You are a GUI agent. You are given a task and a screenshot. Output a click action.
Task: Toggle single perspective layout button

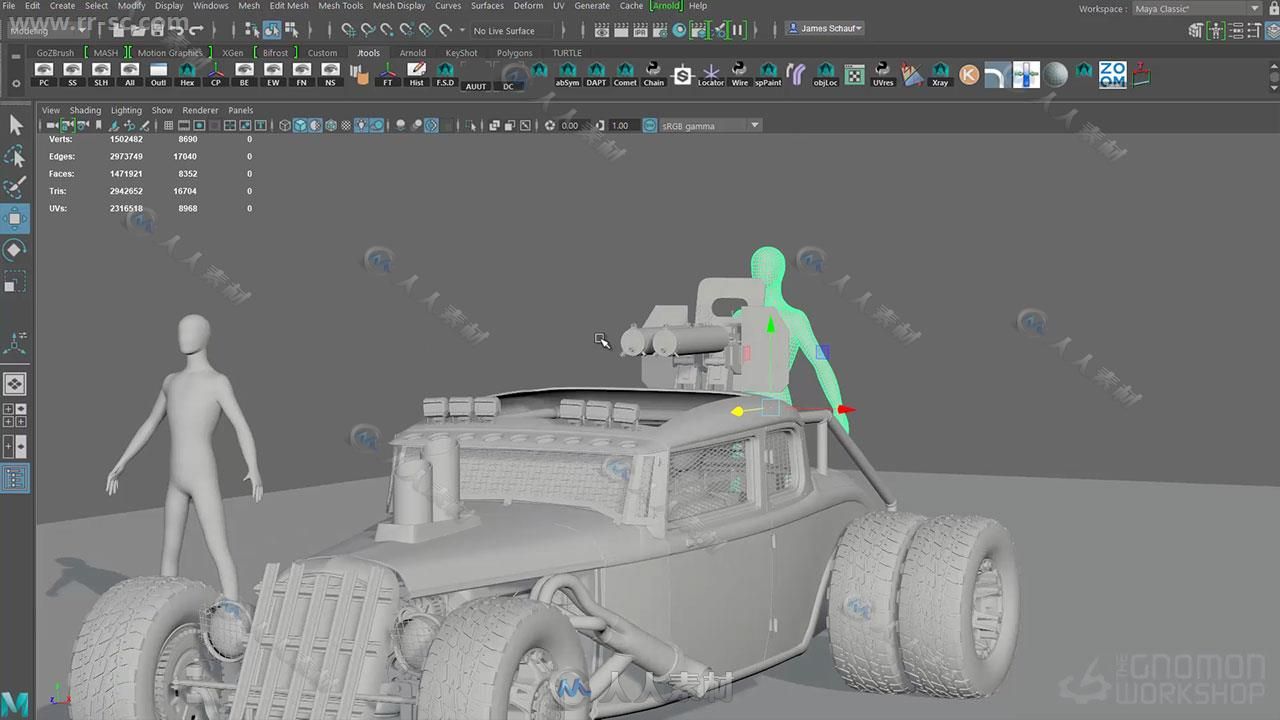(x=15, y=383)
